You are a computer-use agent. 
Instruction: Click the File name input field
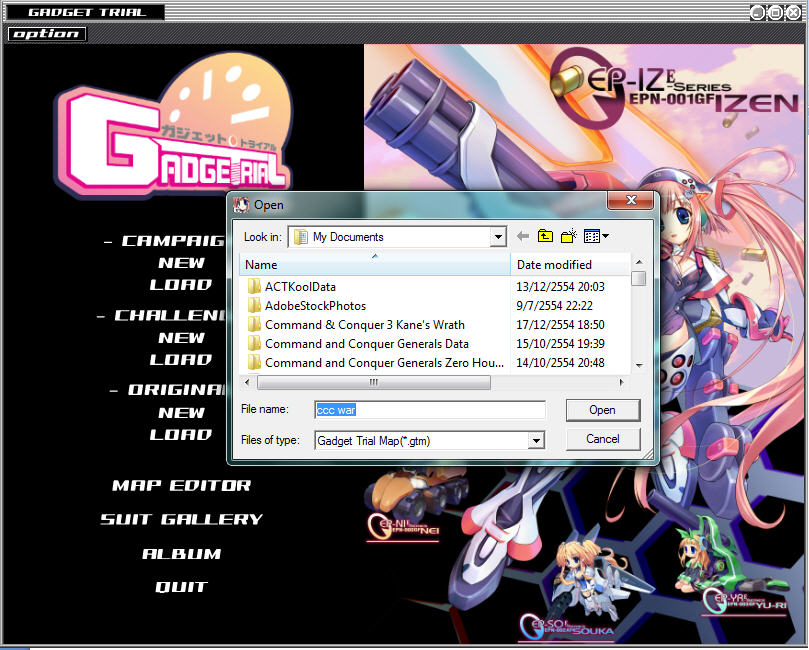coord(430,410)
